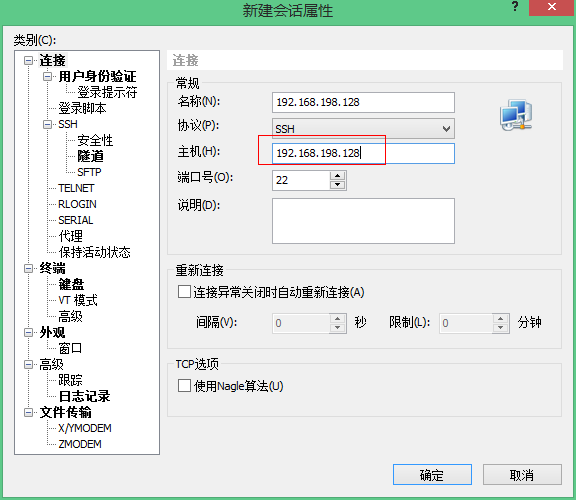Image resolution: width=576 pixels, height=500 pixels.
Task: Enable 连接异常关闭时自动重新连接 checkbox
Action: 184,292
